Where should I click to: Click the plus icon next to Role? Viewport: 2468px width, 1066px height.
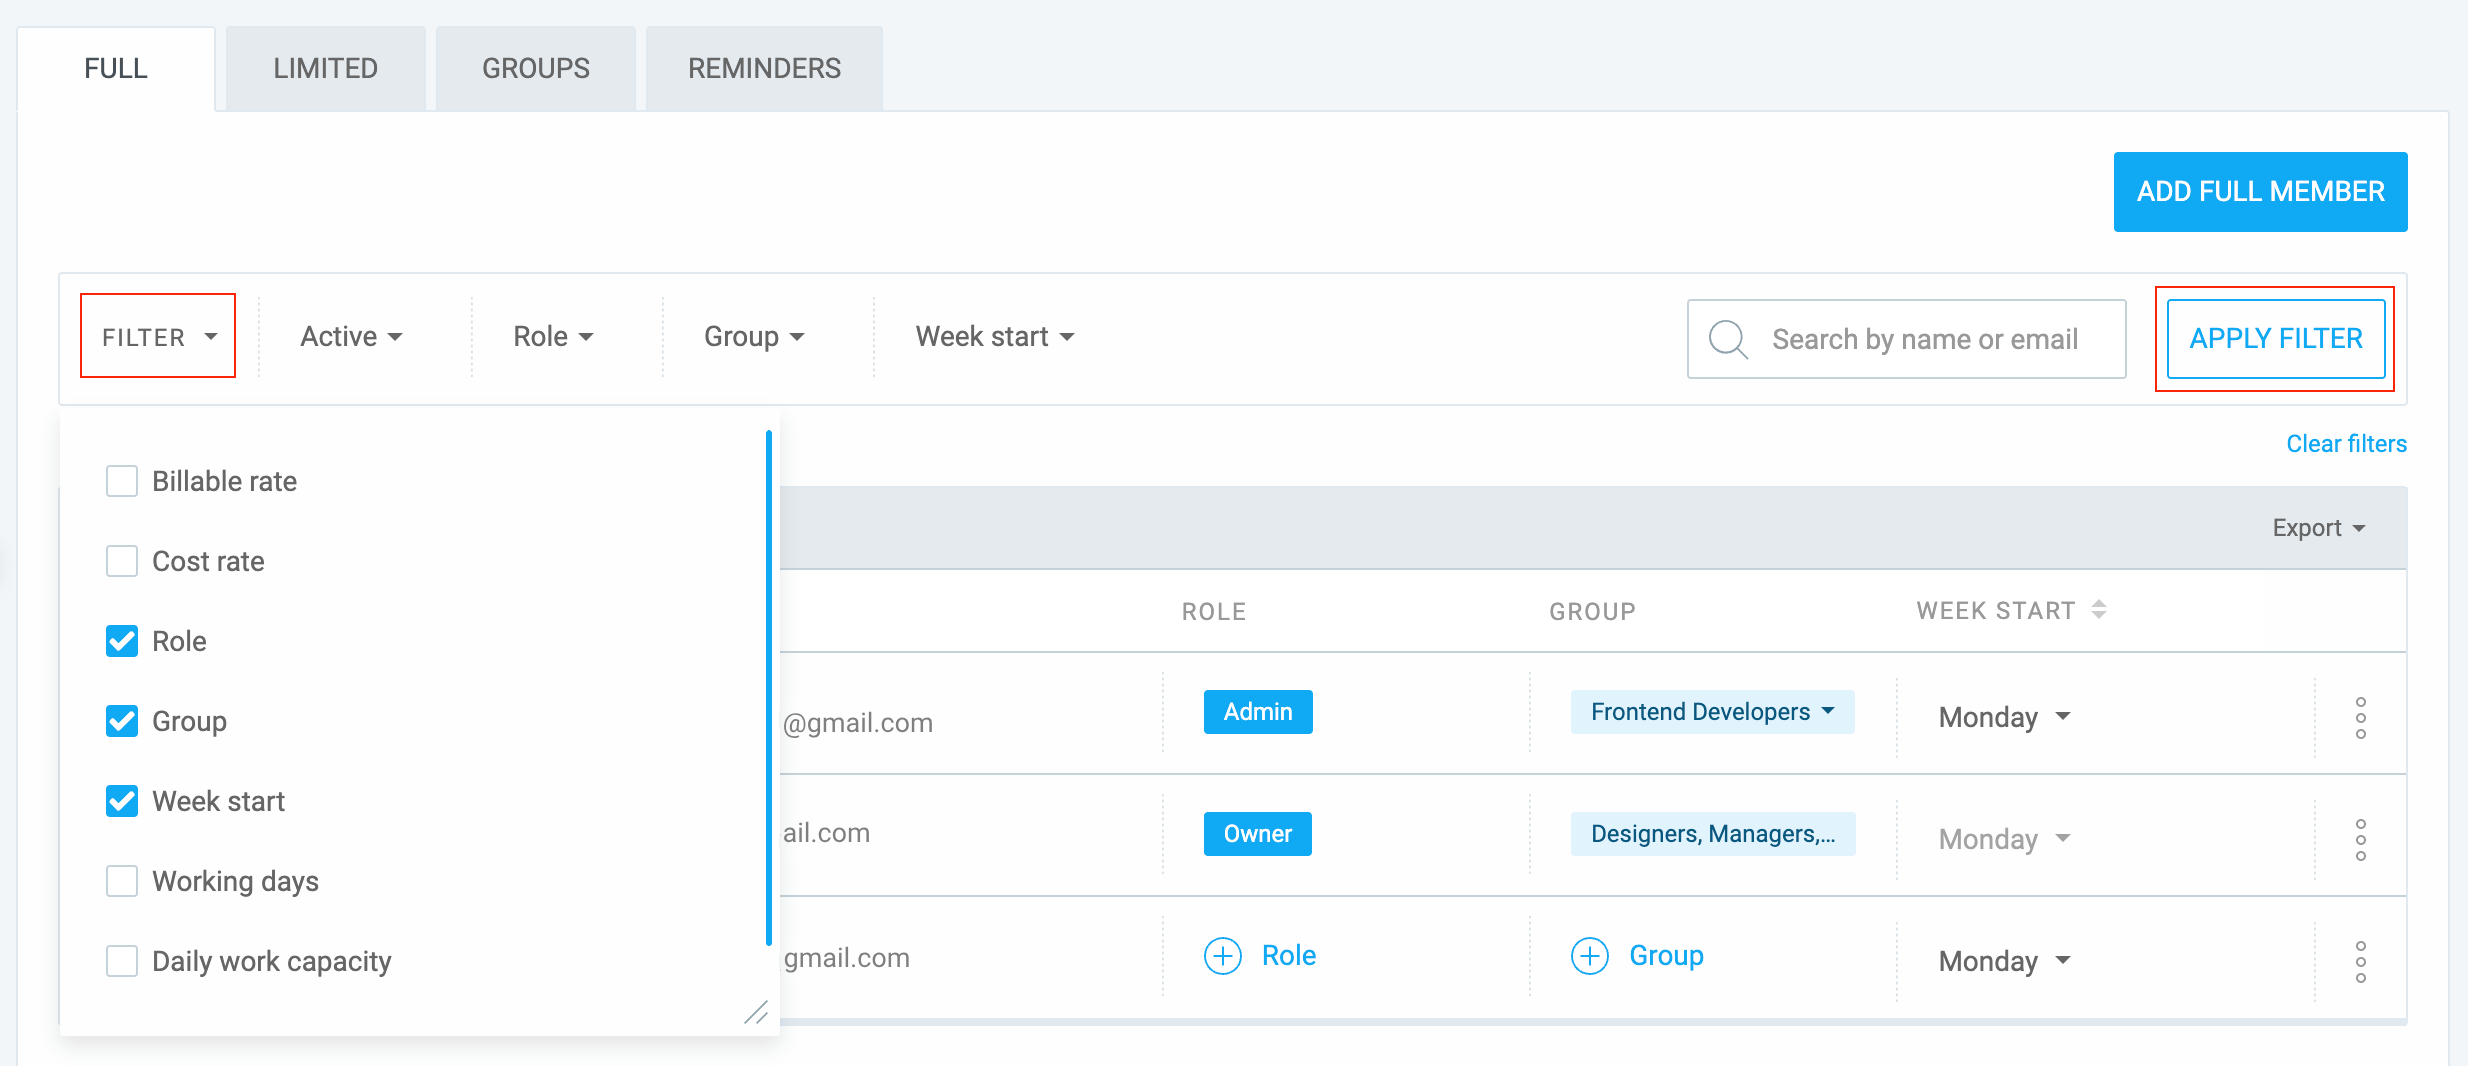[x=1222, y=956]
